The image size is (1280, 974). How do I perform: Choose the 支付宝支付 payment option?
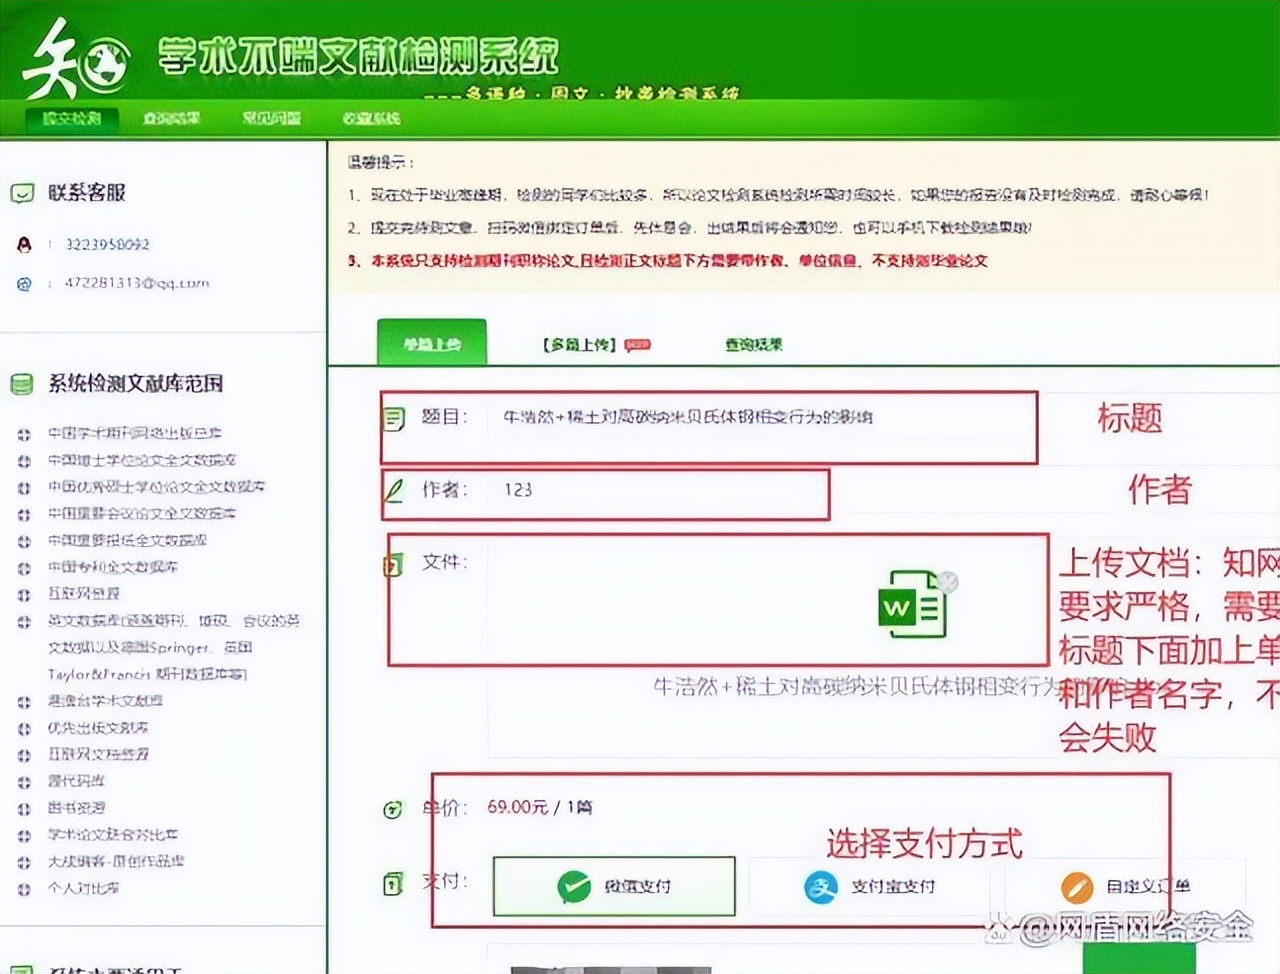coord(870,887)
